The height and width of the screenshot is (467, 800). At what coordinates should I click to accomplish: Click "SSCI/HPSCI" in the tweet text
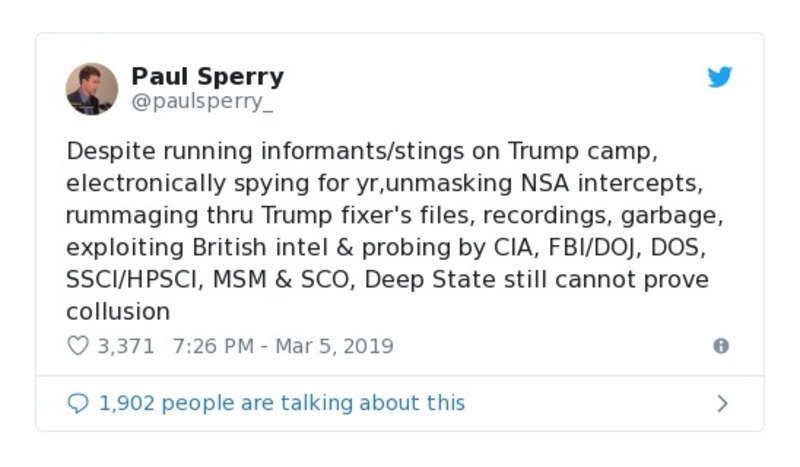tap(133, 280)
